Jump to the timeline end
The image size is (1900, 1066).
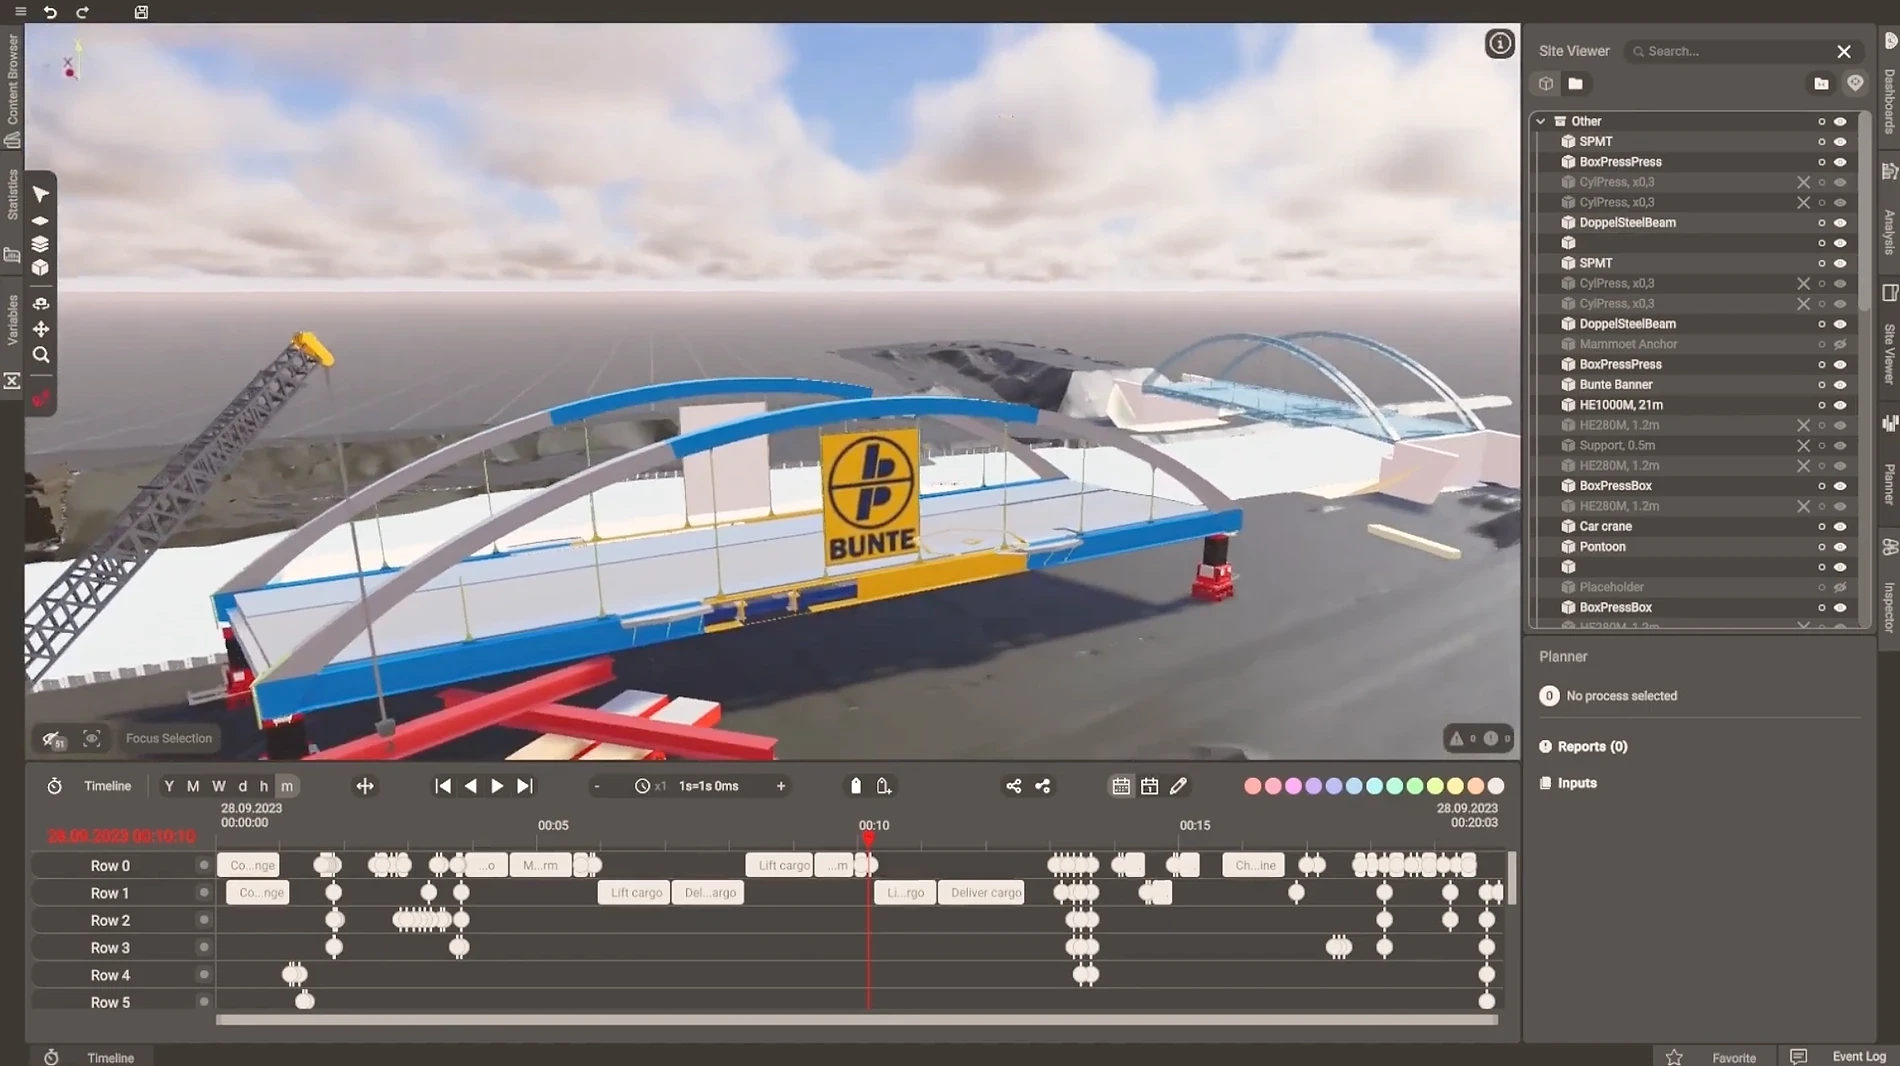click(524, 786)
